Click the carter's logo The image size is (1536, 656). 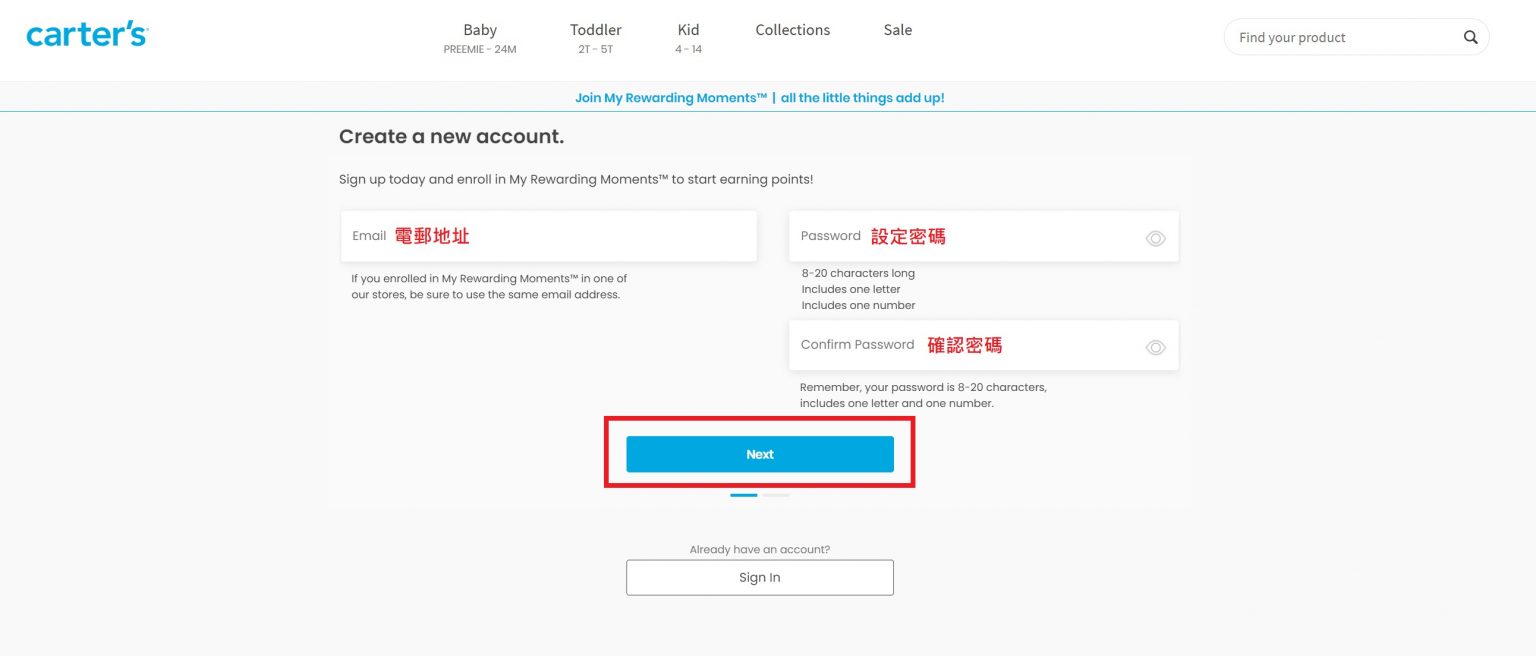tap(87, 34)
